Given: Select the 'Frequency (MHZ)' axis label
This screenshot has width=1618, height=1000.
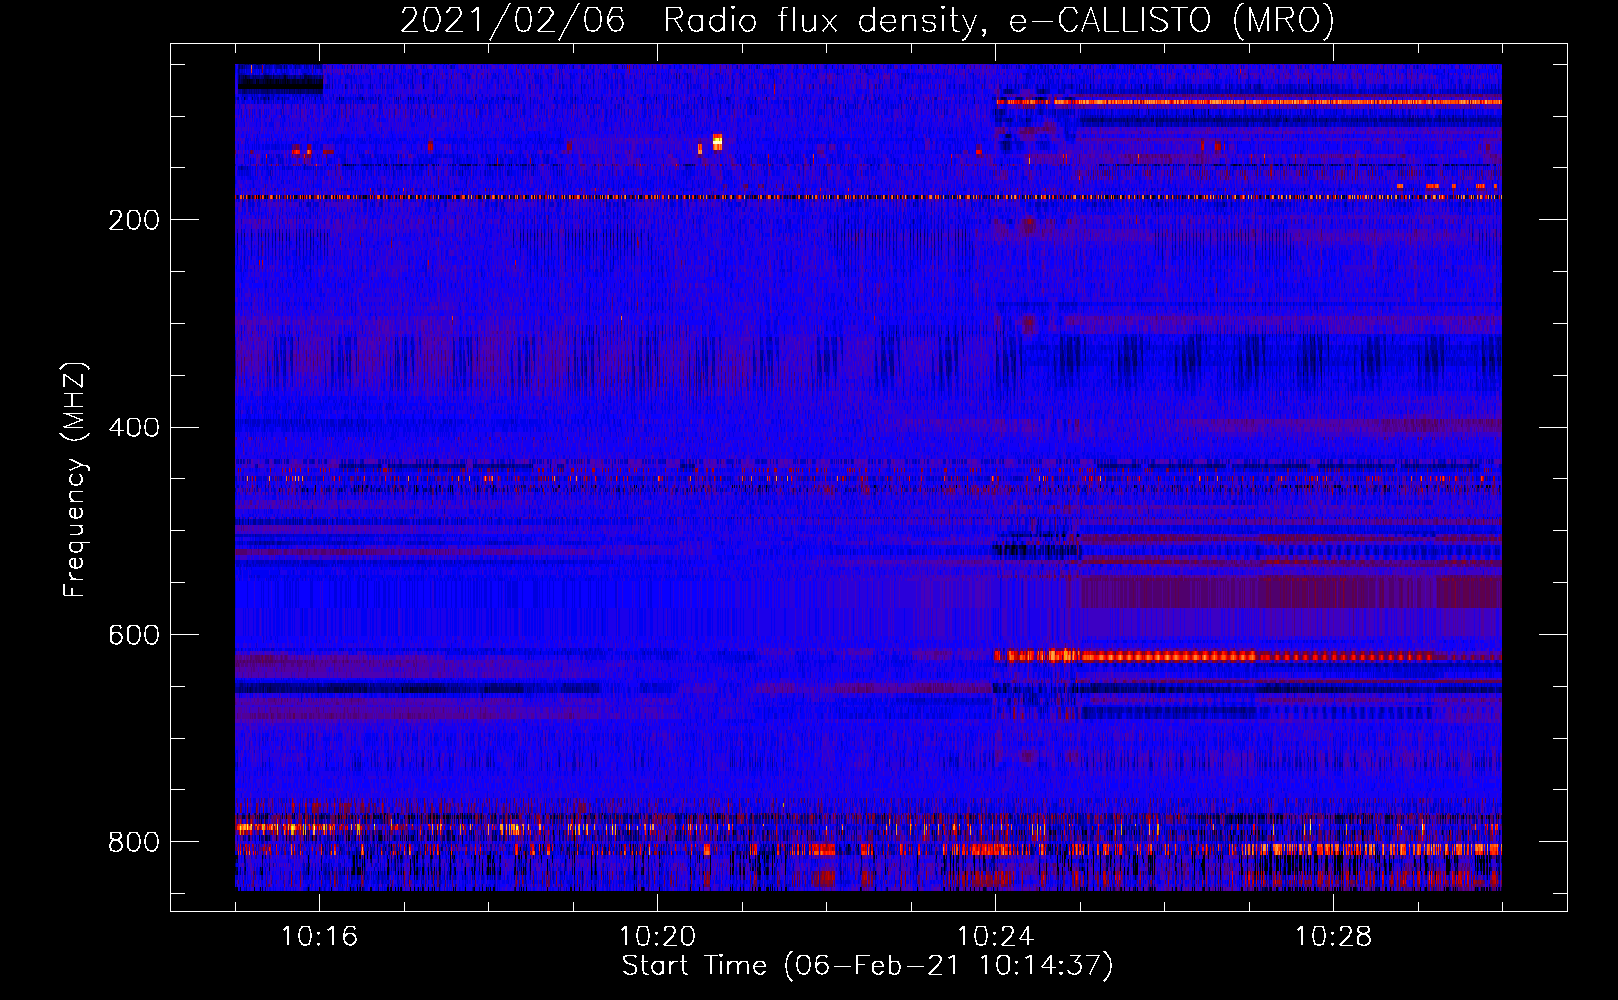Looking at the screenshot, I should tap(75, 479).
